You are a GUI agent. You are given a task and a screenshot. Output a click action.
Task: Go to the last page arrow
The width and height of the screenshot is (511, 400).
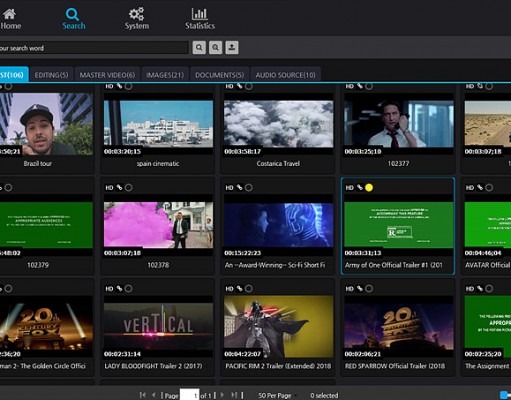point(234,395)
